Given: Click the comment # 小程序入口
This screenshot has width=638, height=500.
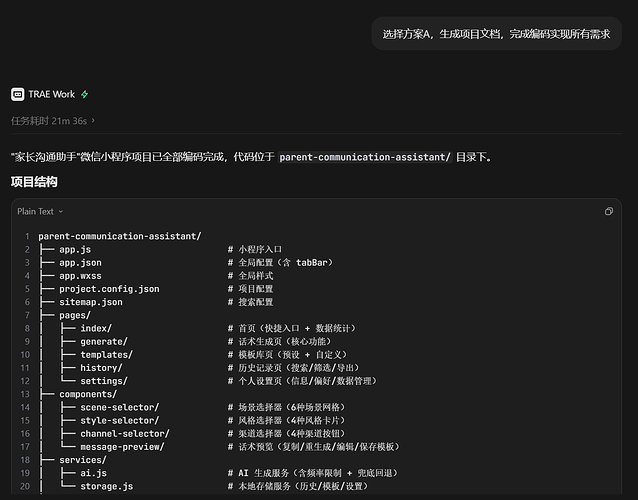Looking at the screenshot, I should pos(255,249).
